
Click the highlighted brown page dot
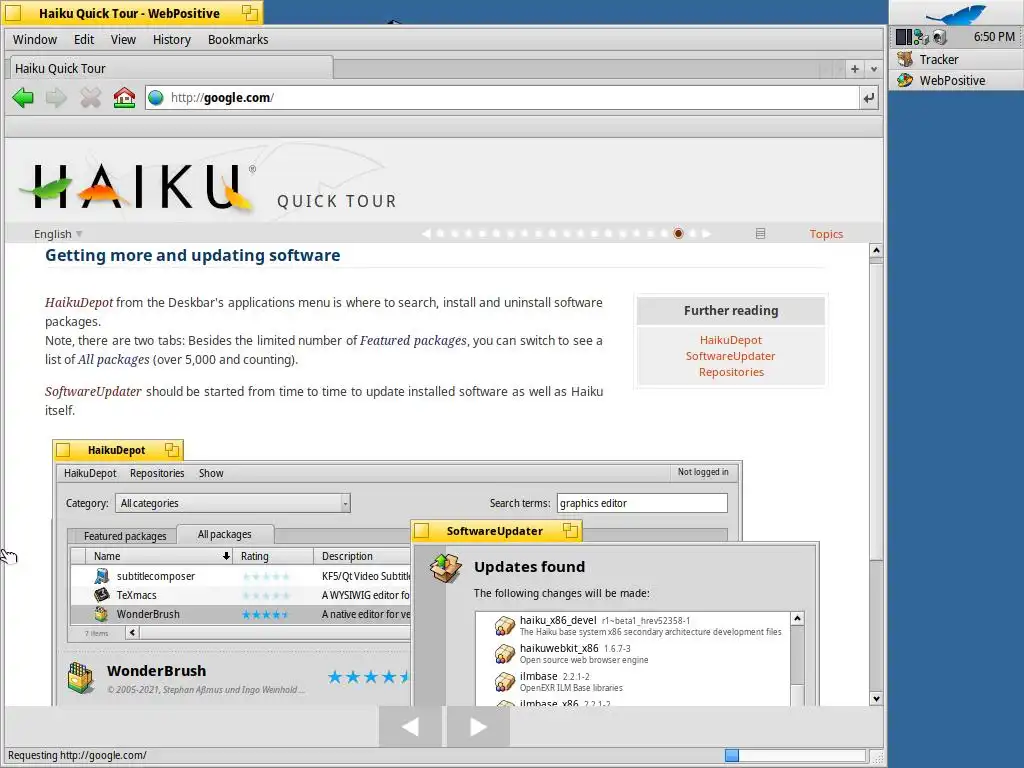[678, 233]
